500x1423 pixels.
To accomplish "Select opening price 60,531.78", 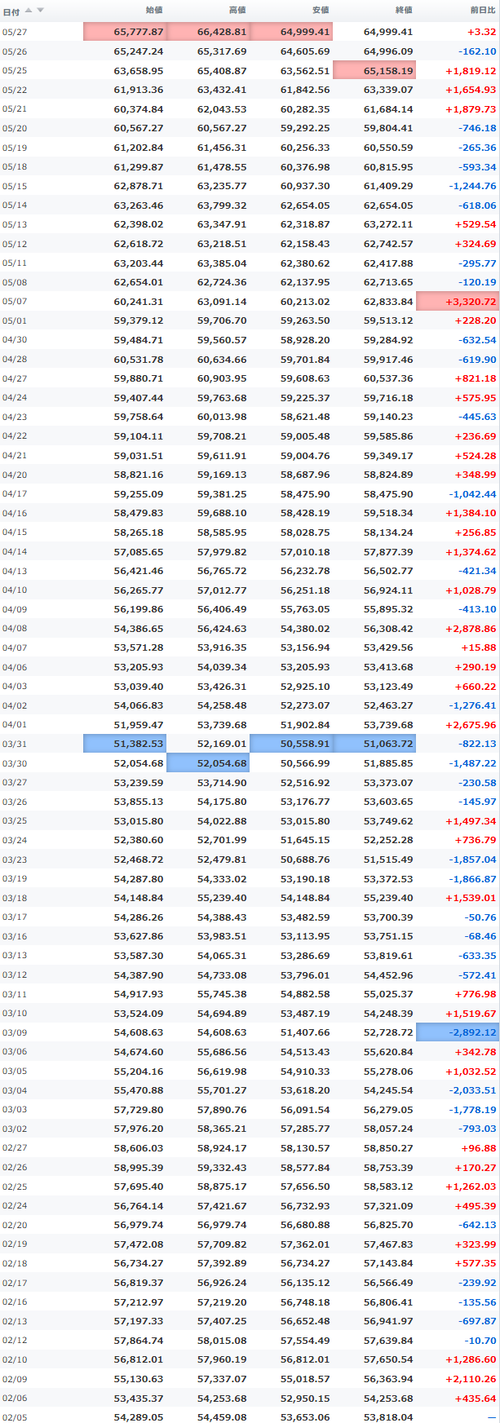I will [x=139, y=360].
